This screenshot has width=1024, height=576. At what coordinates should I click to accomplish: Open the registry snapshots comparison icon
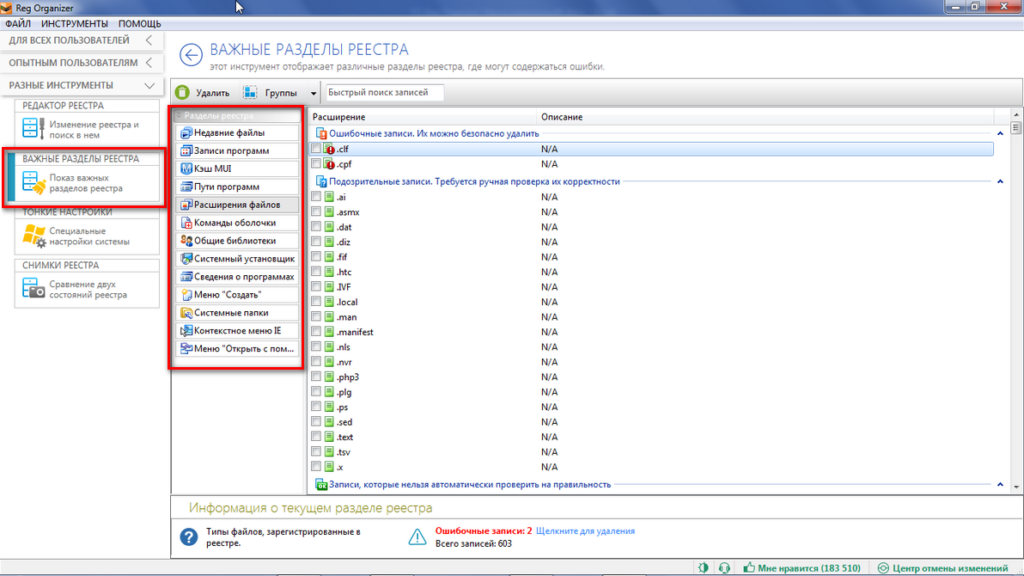pyautogui.click(x=35, y=290)
